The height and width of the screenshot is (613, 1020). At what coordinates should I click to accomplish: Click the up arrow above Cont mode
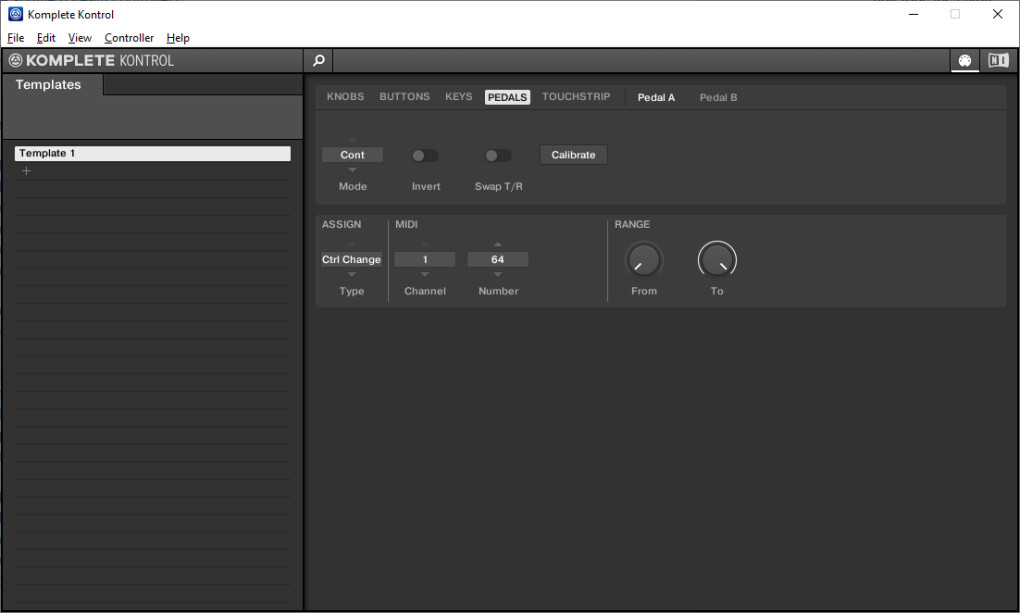353,140
